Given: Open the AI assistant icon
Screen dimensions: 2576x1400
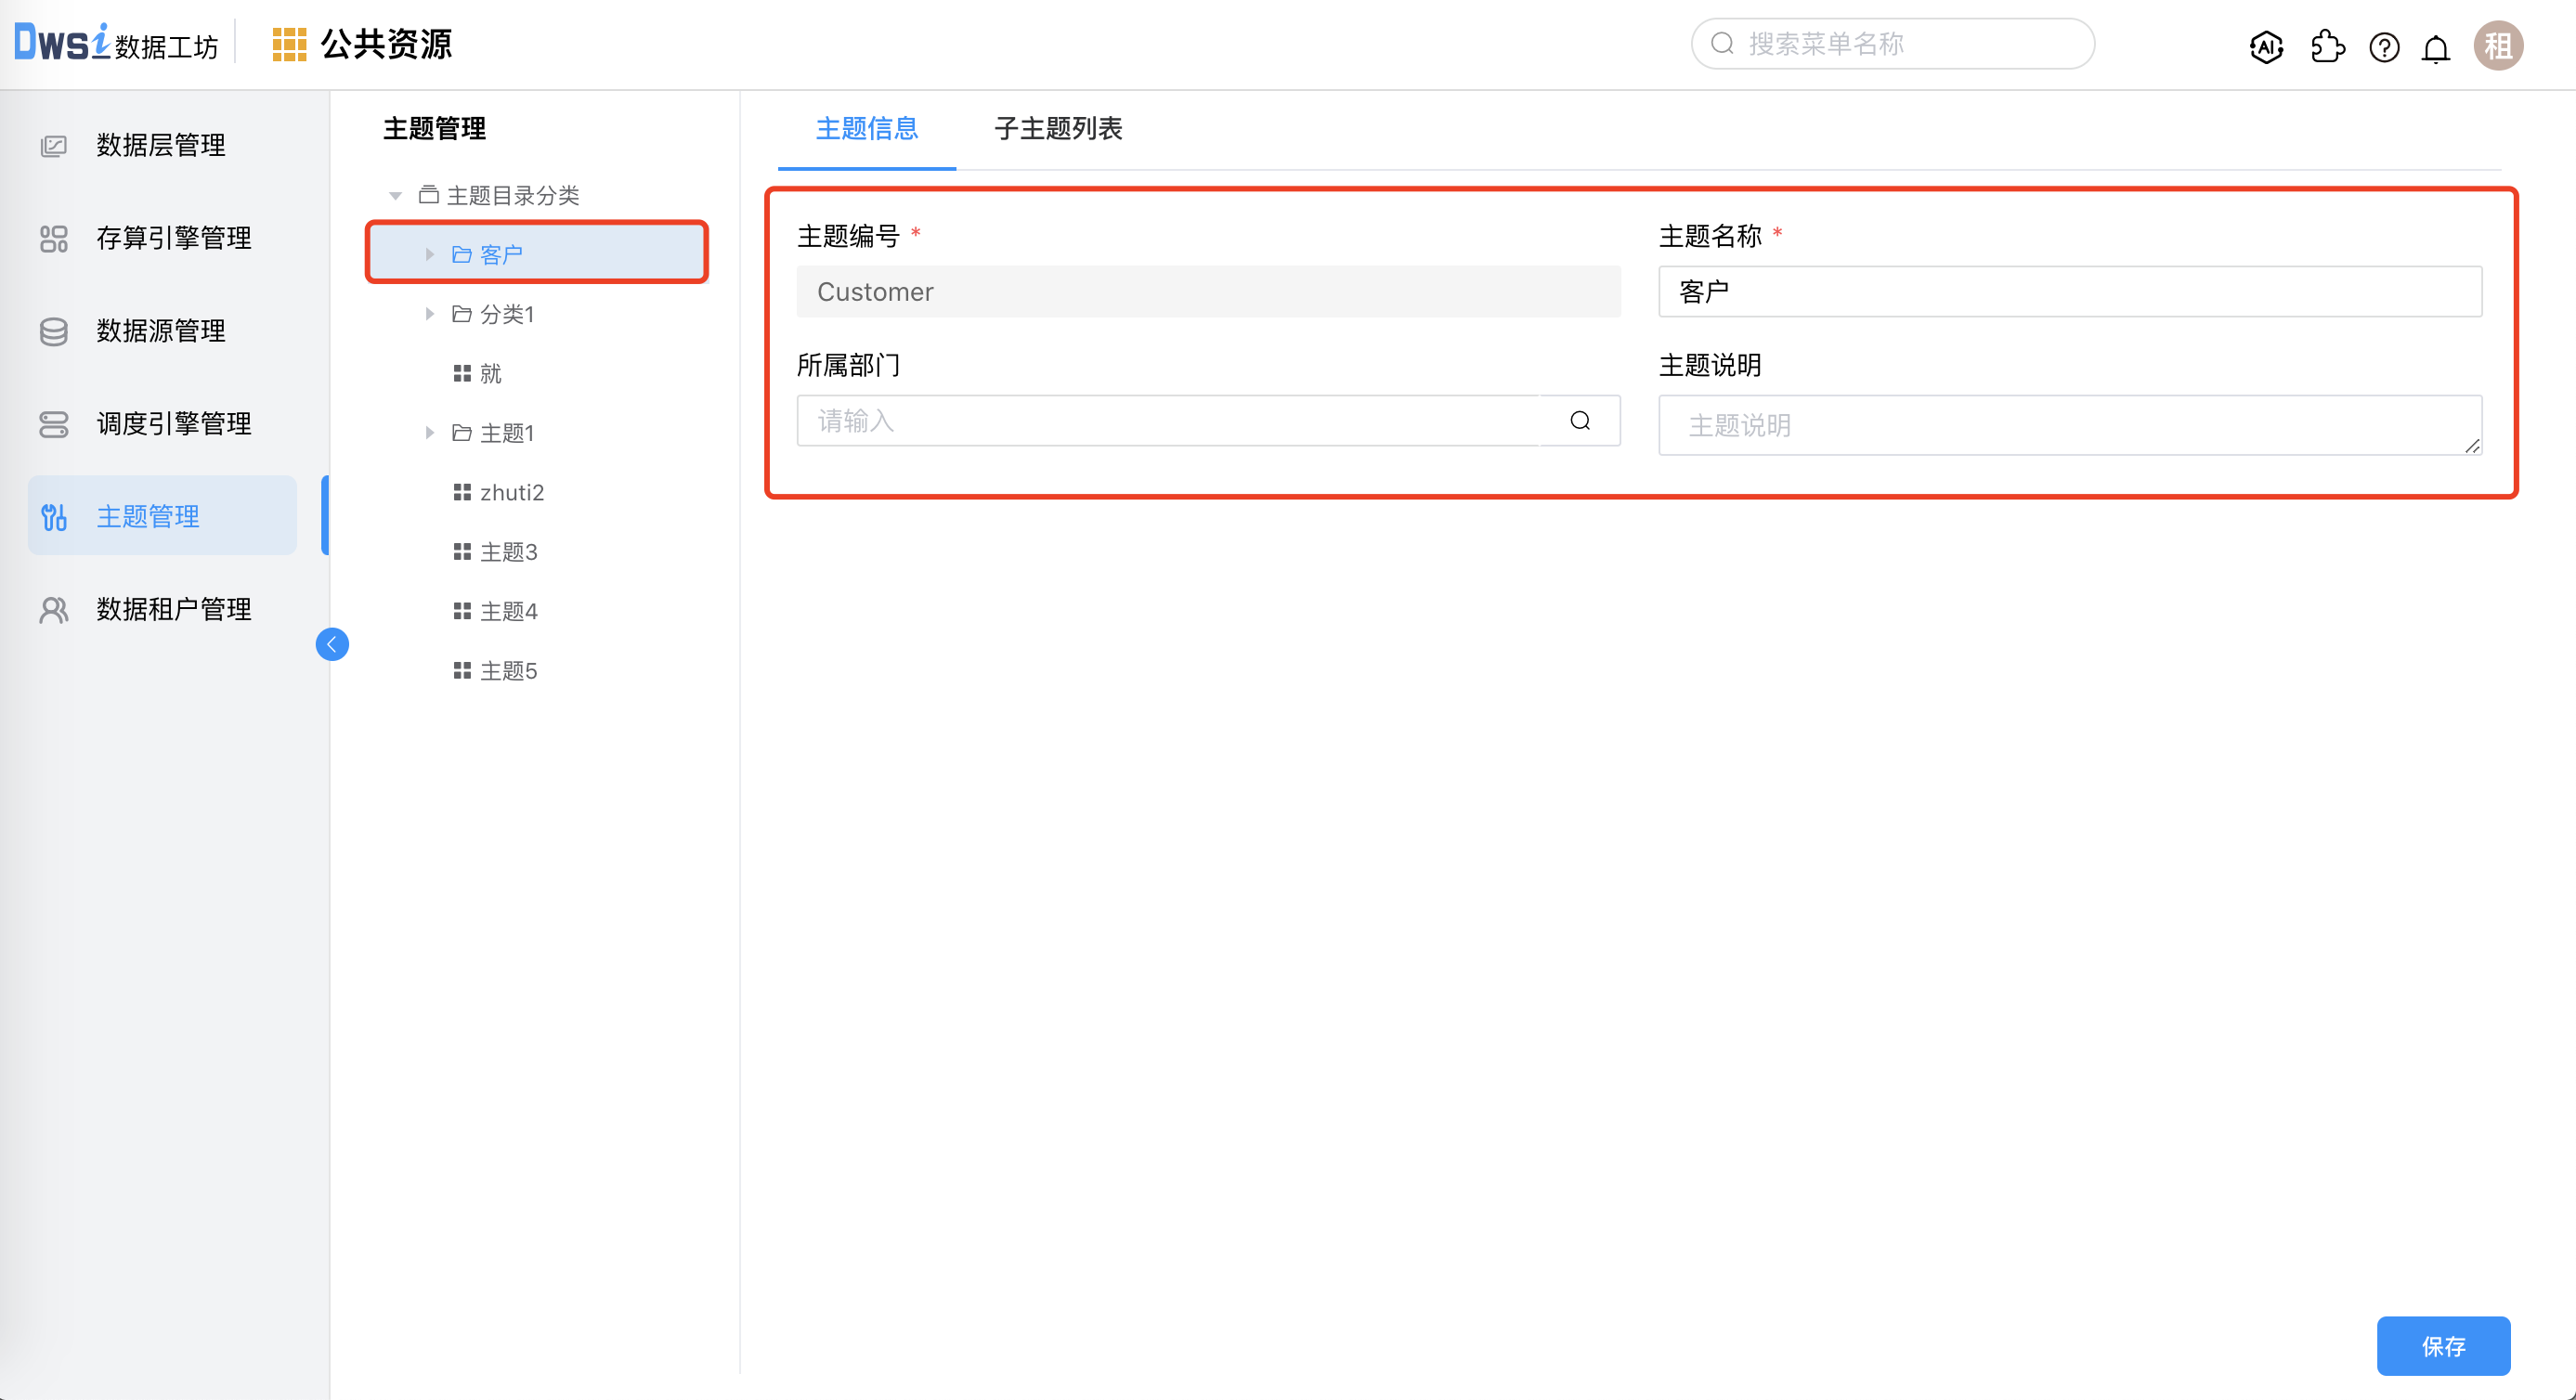Looking at the screenshot, I should click(x=2266, y=46).
